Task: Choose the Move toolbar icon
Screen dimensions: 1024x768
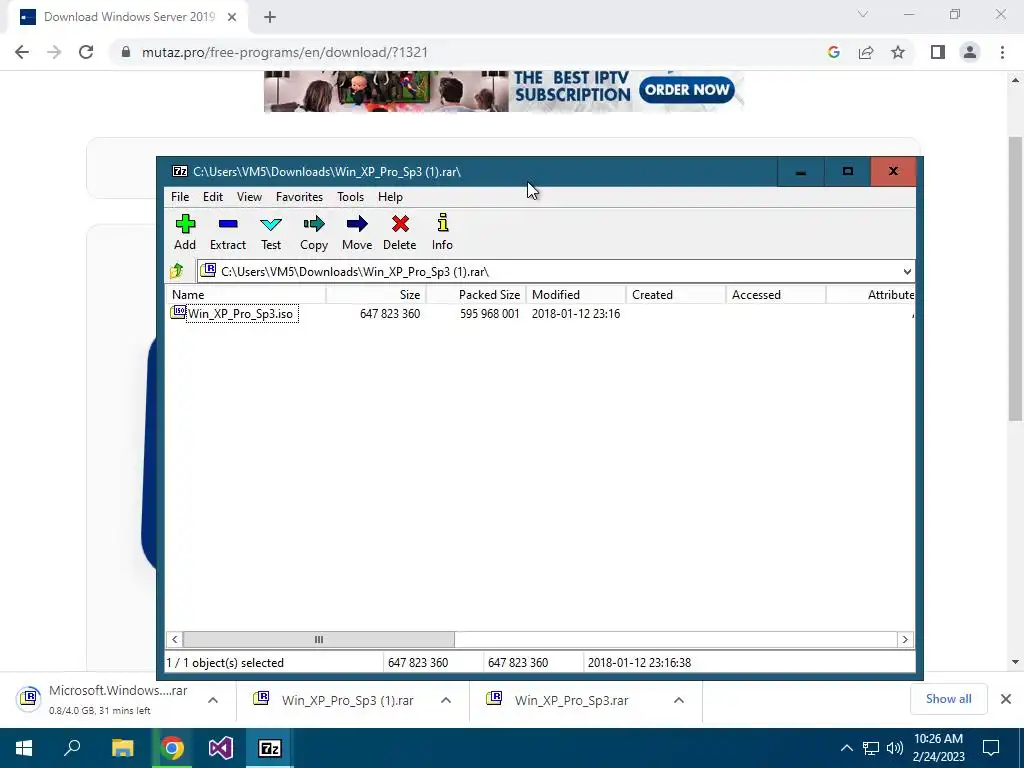Action: pyautogui.click(x=357, y=224)
